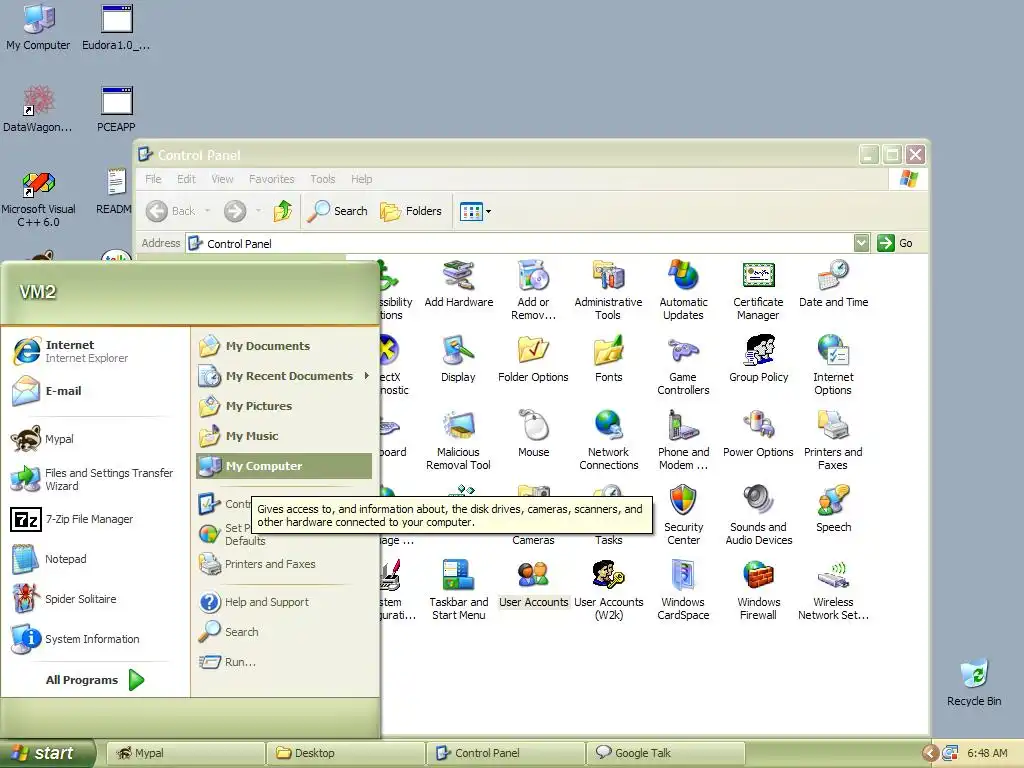Viewport: 1024px width, 768px height.
Task: Open Wireless Network Setup icon
Action: coord(833,590)
